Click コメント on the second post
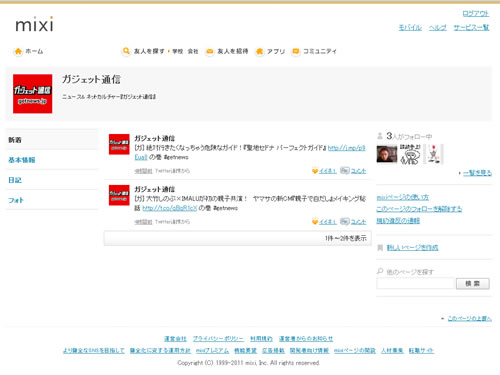Screen dimensions: 500x375 (x=358, y=222)
